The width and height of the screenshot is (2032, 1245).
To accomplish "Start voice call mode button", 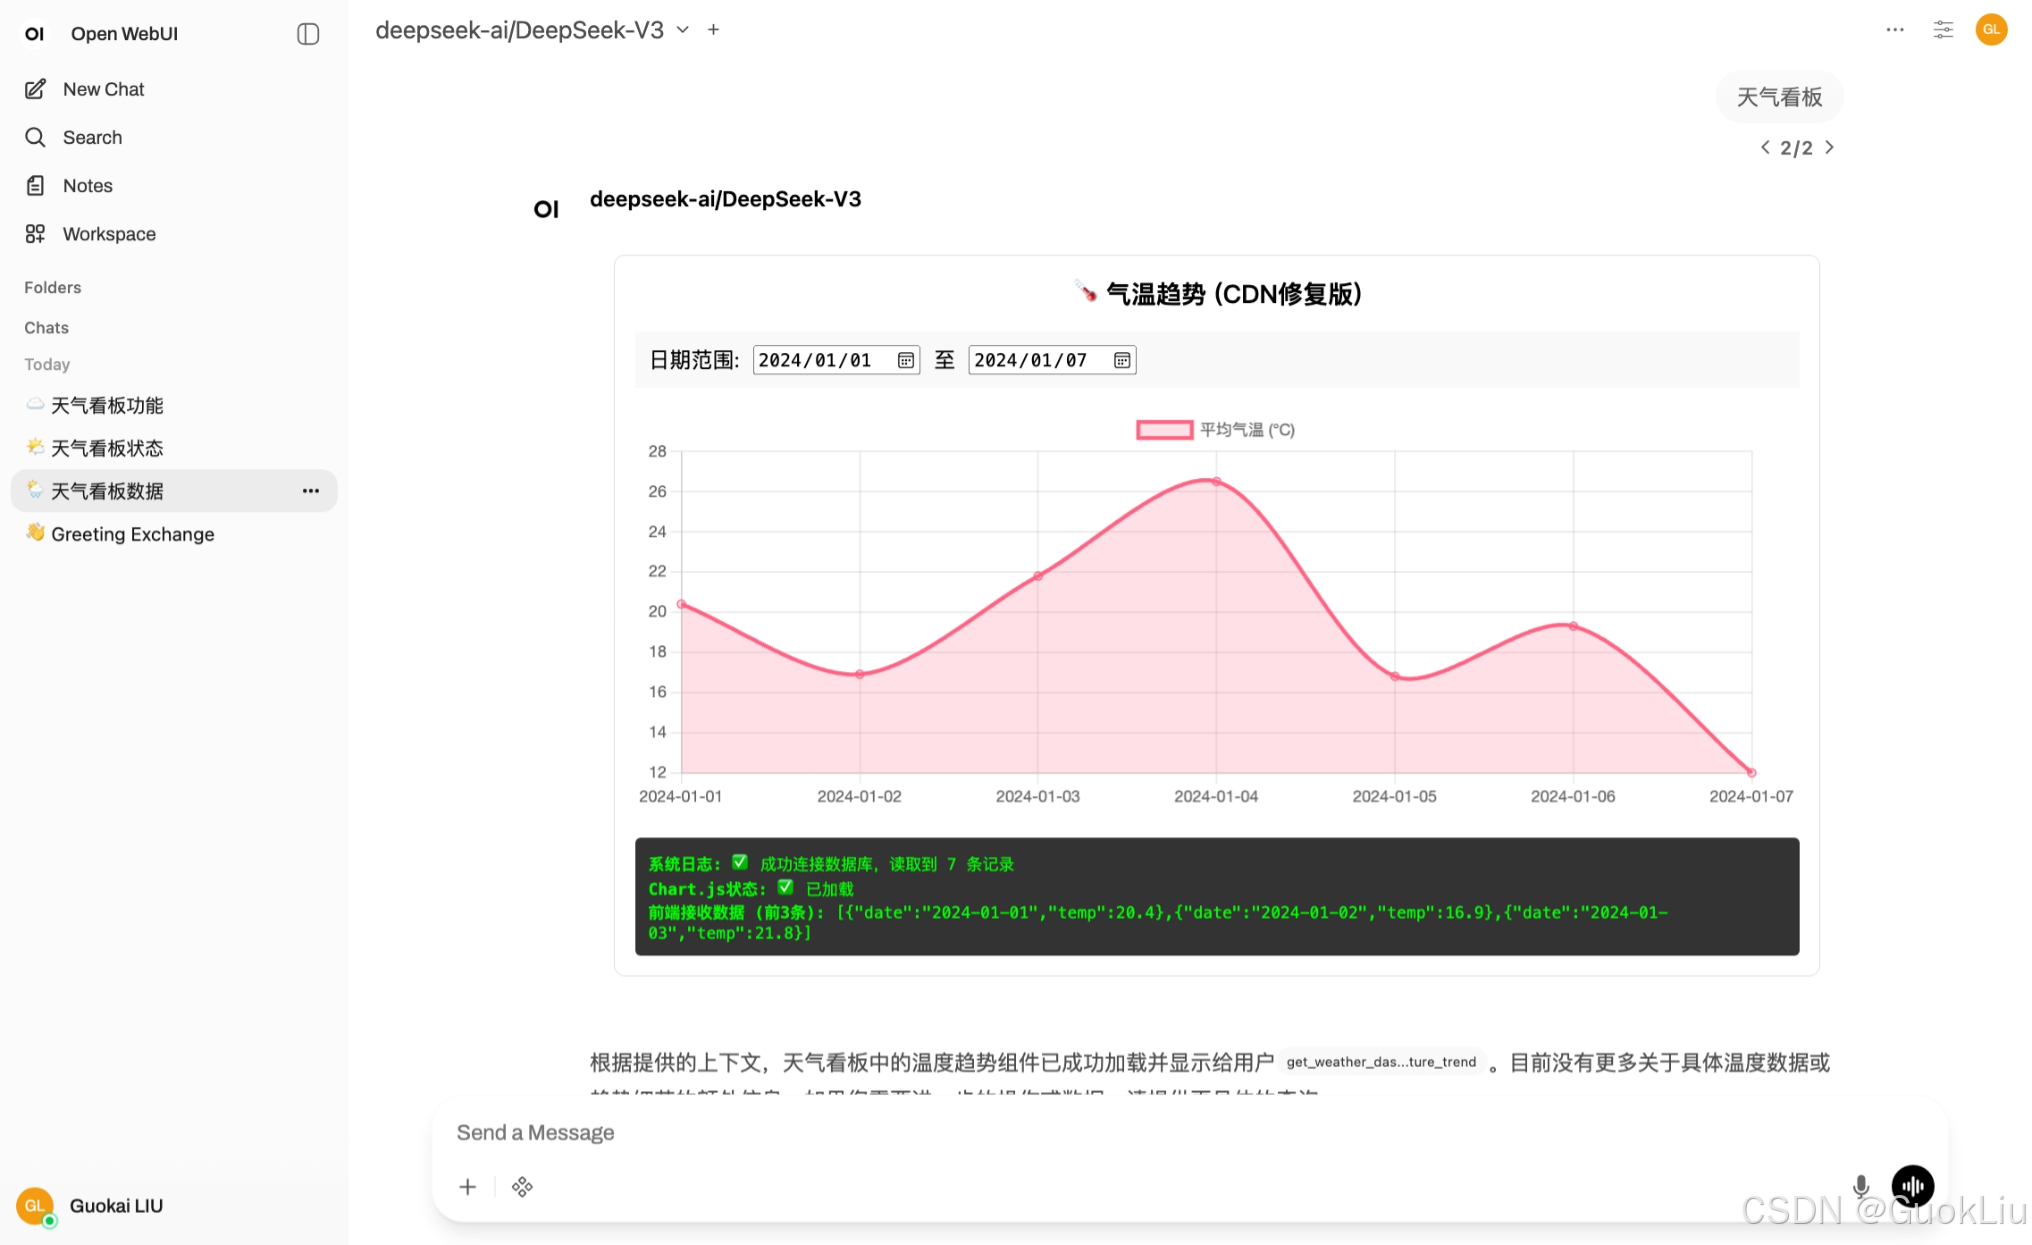I will 1912,1186.
